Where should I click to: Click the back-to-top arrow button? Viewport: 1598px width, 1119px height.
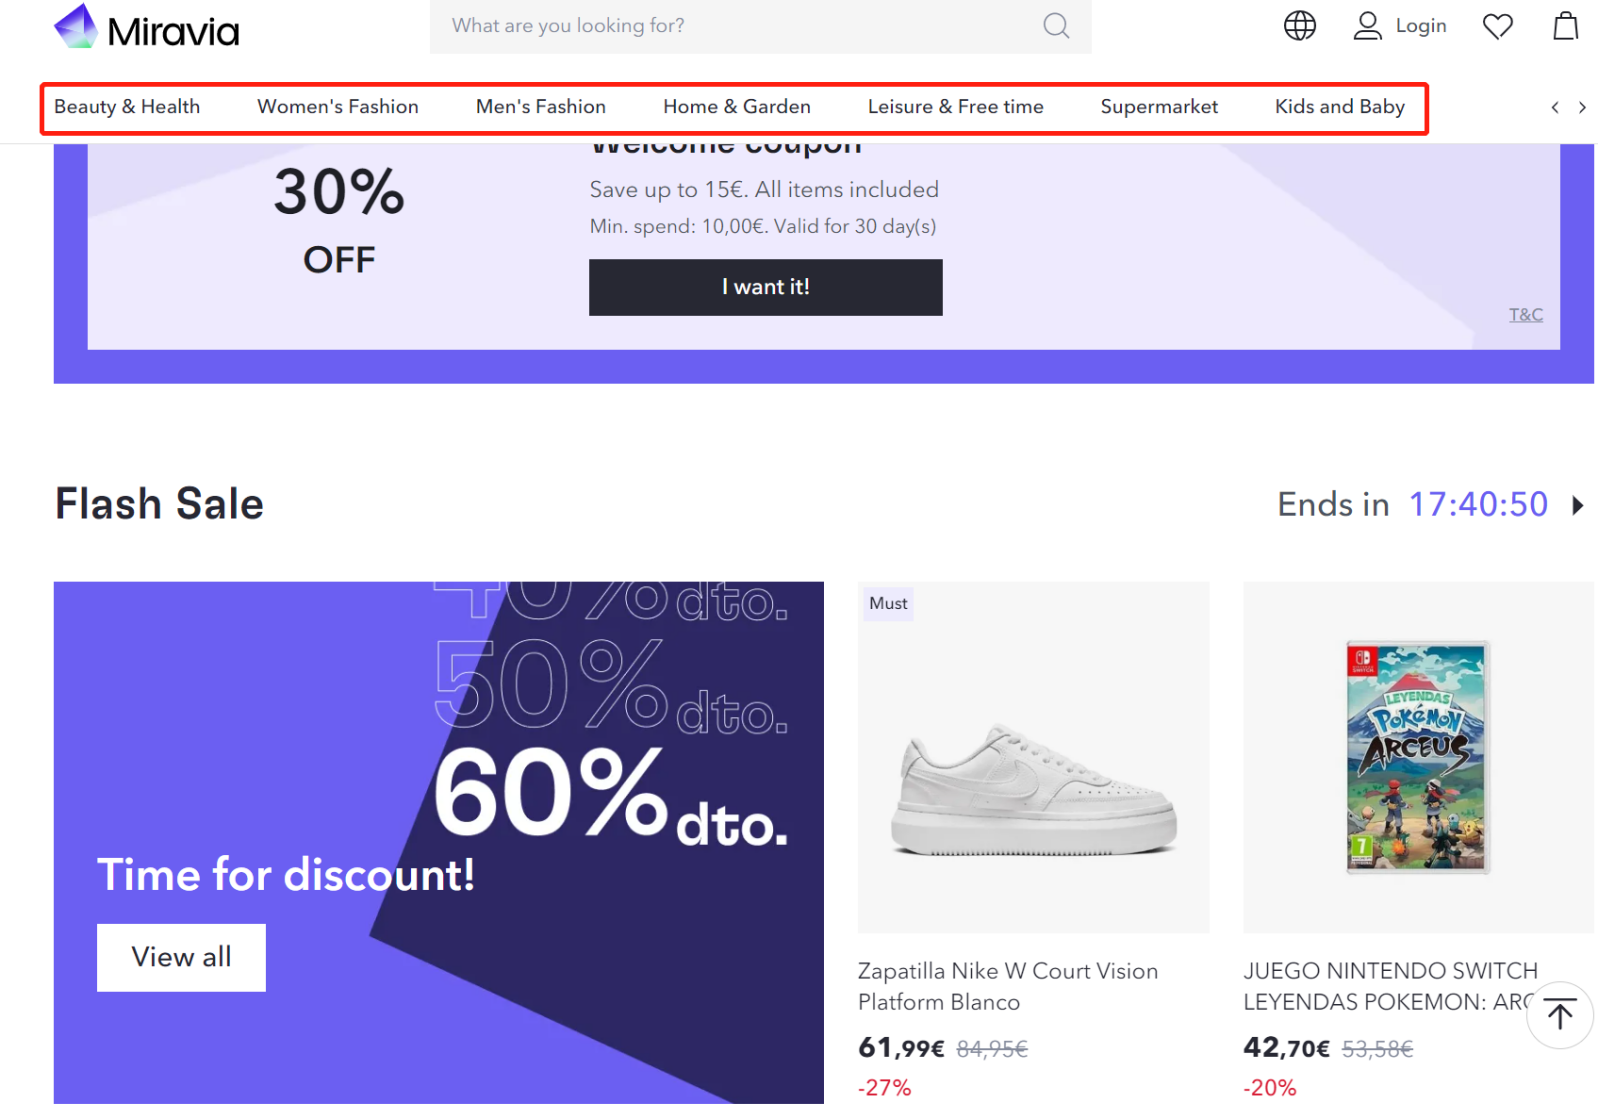[x=1559, y=1015]
